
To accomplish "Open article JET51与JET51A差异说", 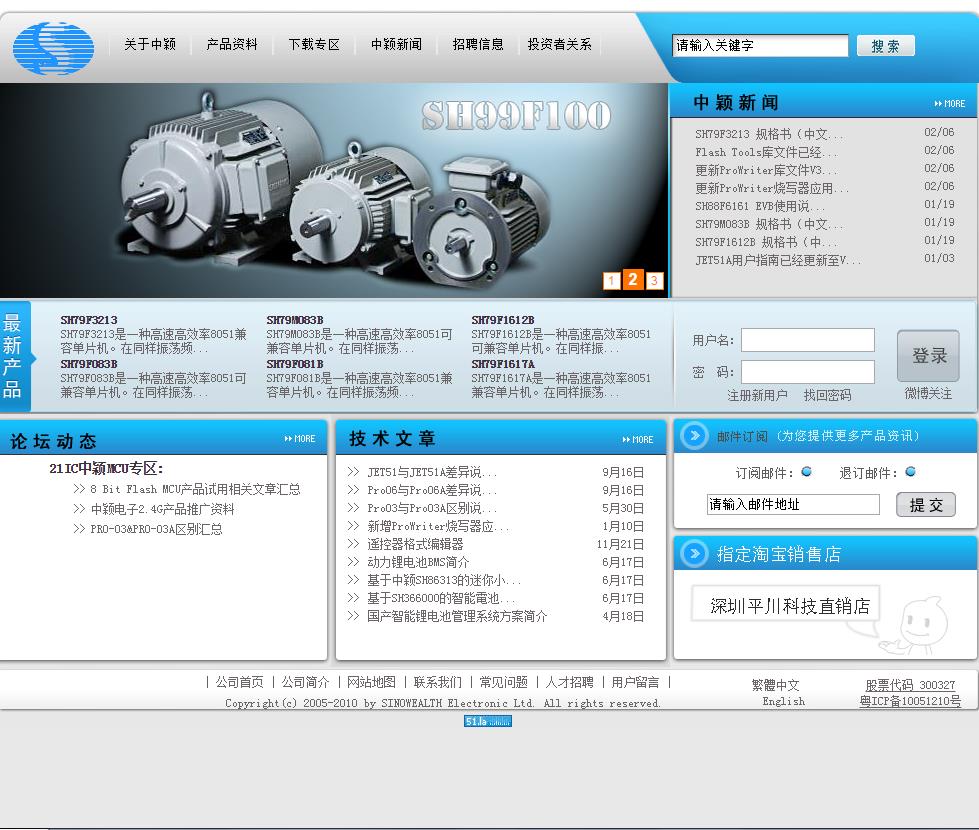I will click(432, 472).
